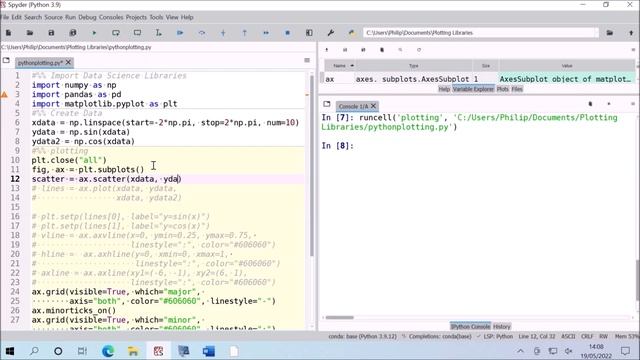The image size is (640, 360).
Task: Sort variables by the Name column
Action: click(340, 66)
